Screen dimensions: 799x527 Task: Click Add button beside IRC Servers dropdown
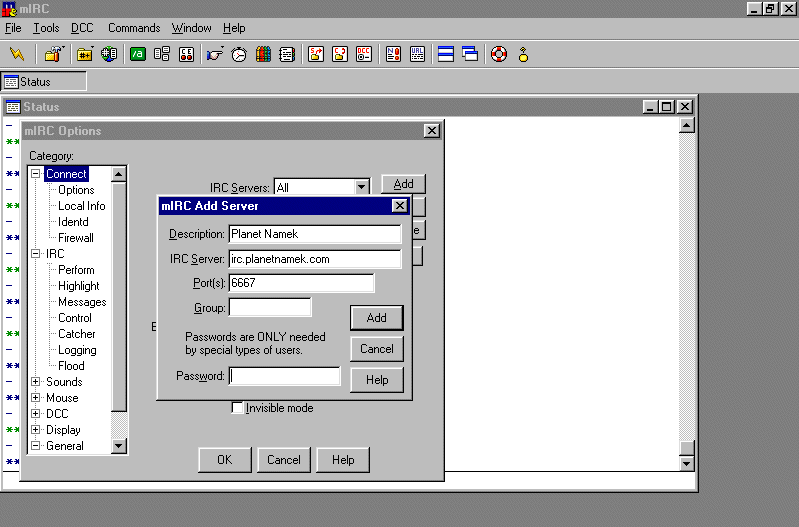point(403,184)
